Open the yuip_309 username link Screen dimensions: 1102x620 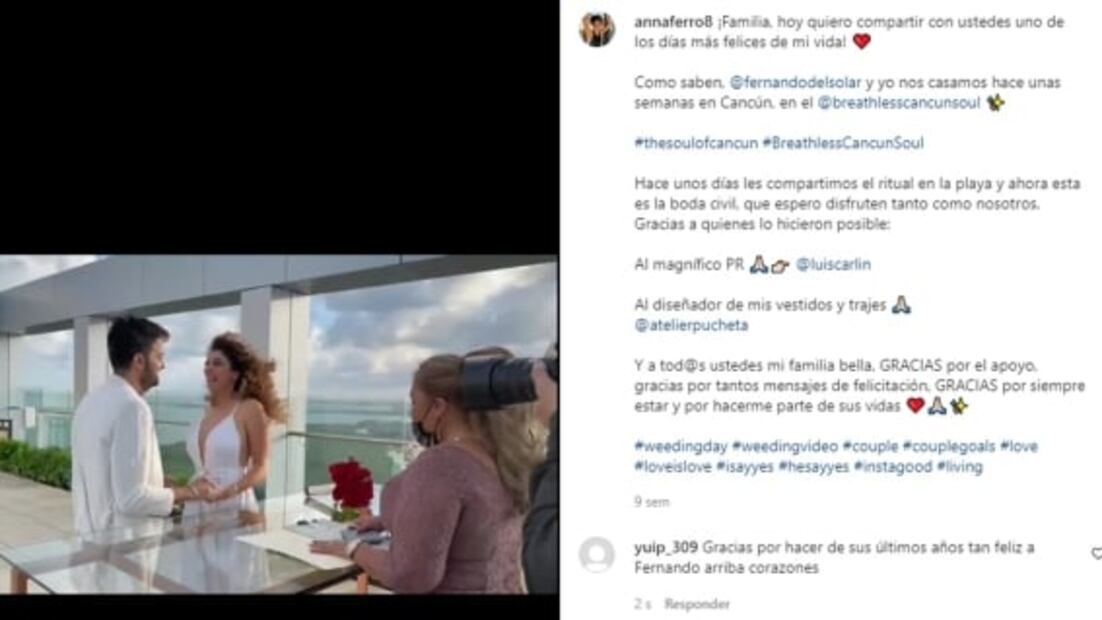(666, 547)
